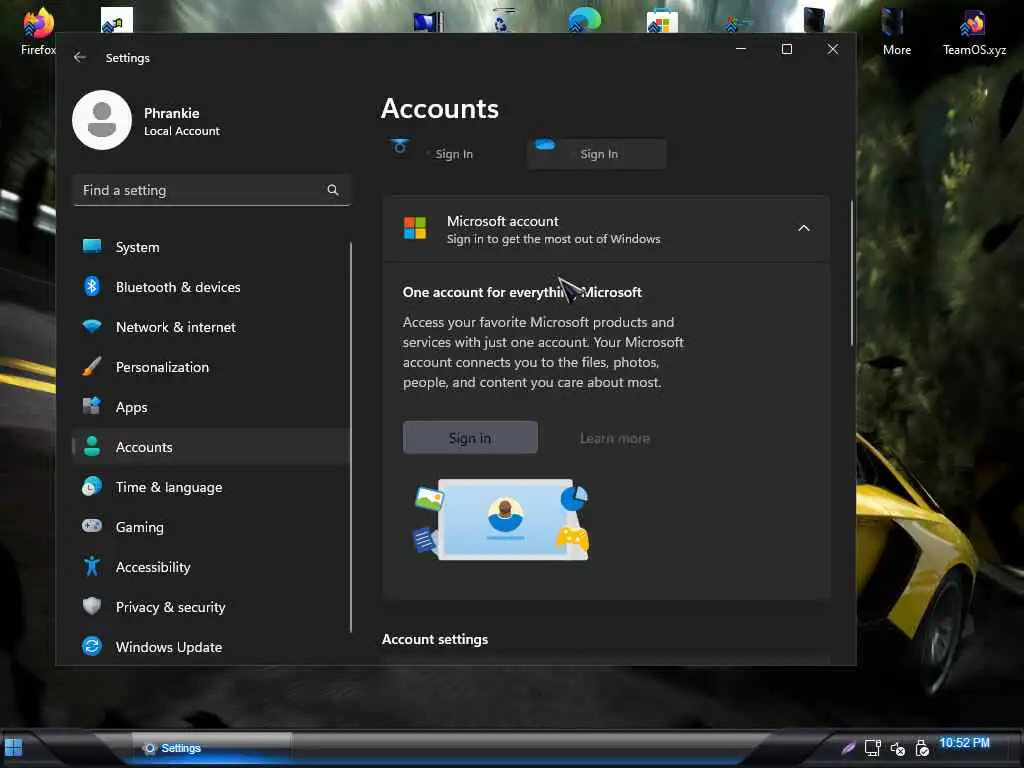
Task: Click the Privacy shield icon
Action: point(92,606)
